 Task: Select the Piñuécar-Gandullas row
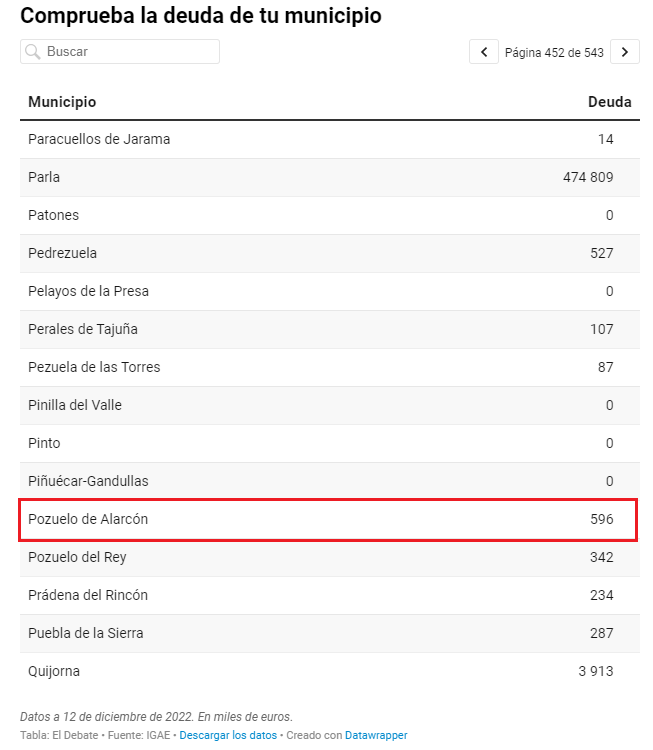point(330,481)
